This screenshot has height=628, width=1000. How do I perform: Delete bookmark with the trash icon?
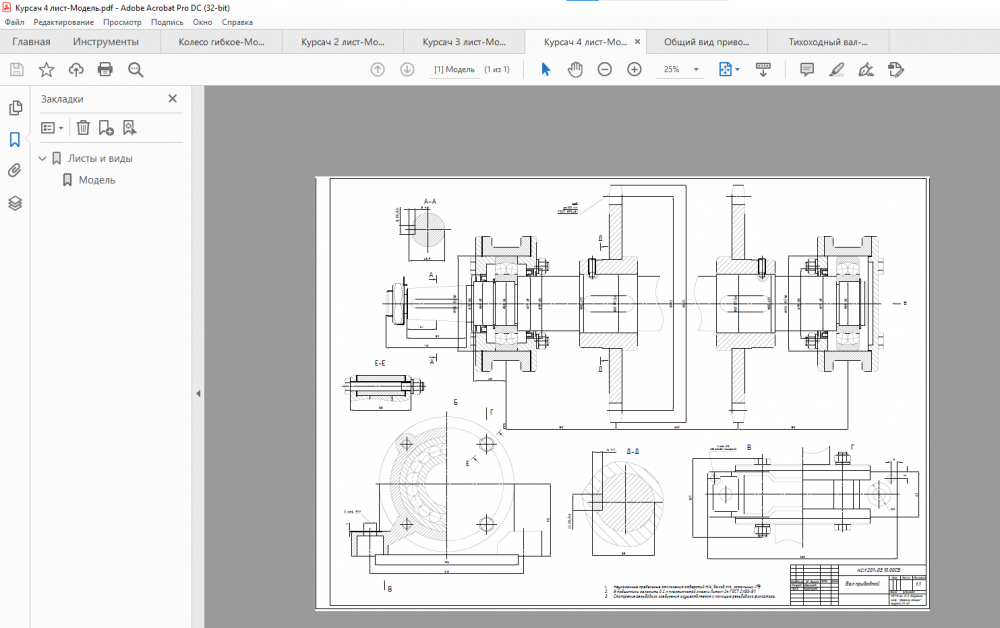tap(83, 128)
